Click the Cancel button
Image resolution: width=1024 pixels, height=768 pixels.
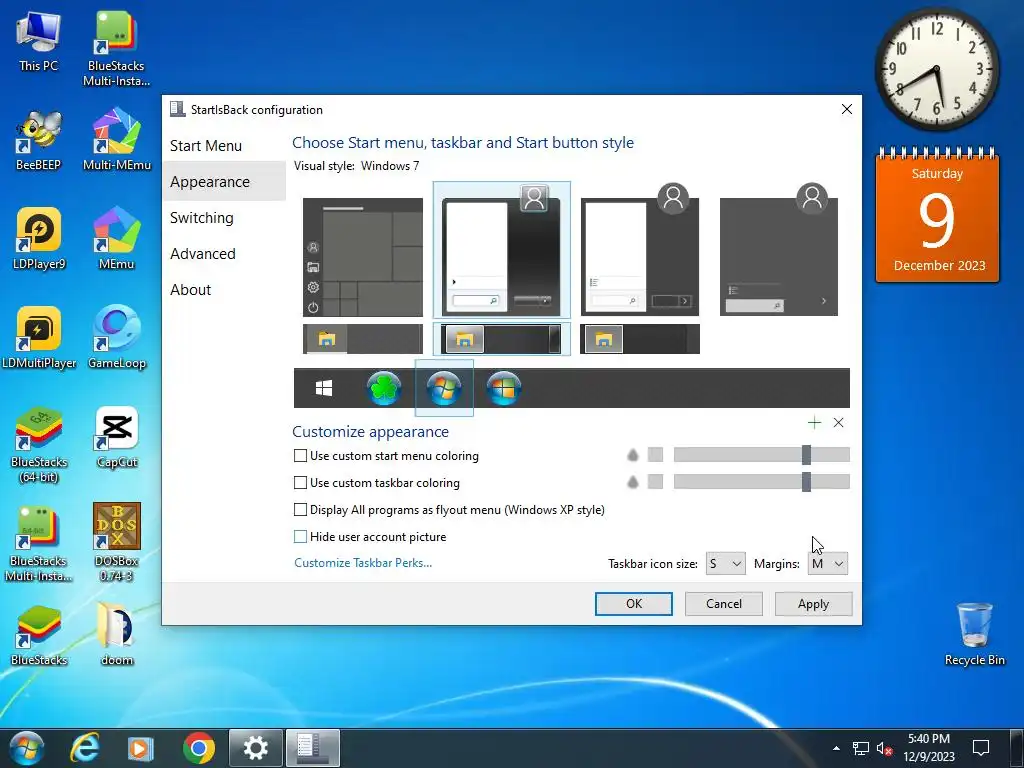tap(724, 604)
